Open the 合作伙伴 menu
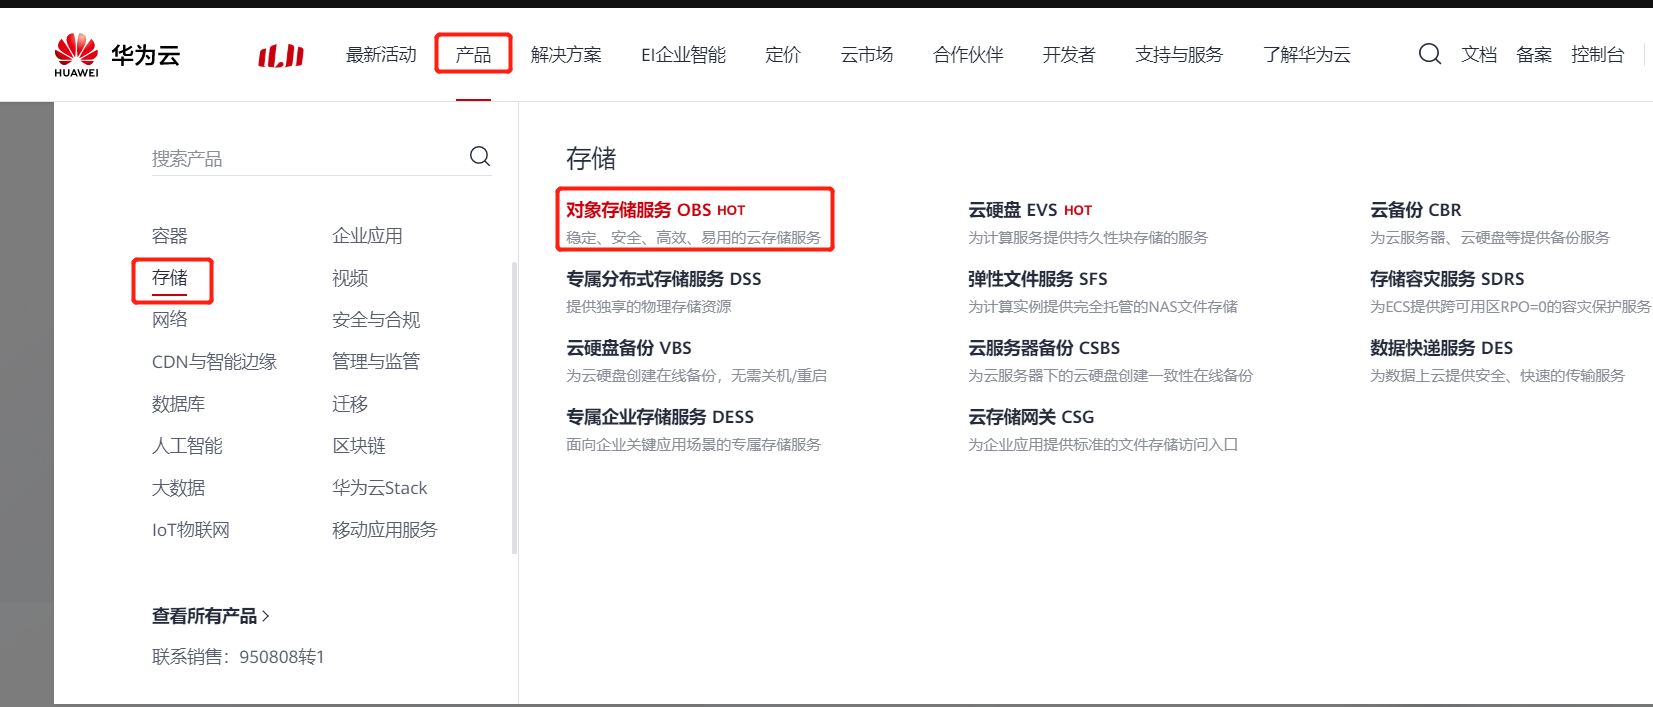The width and height of the screenshot is (1653, 707). [968, 55]
